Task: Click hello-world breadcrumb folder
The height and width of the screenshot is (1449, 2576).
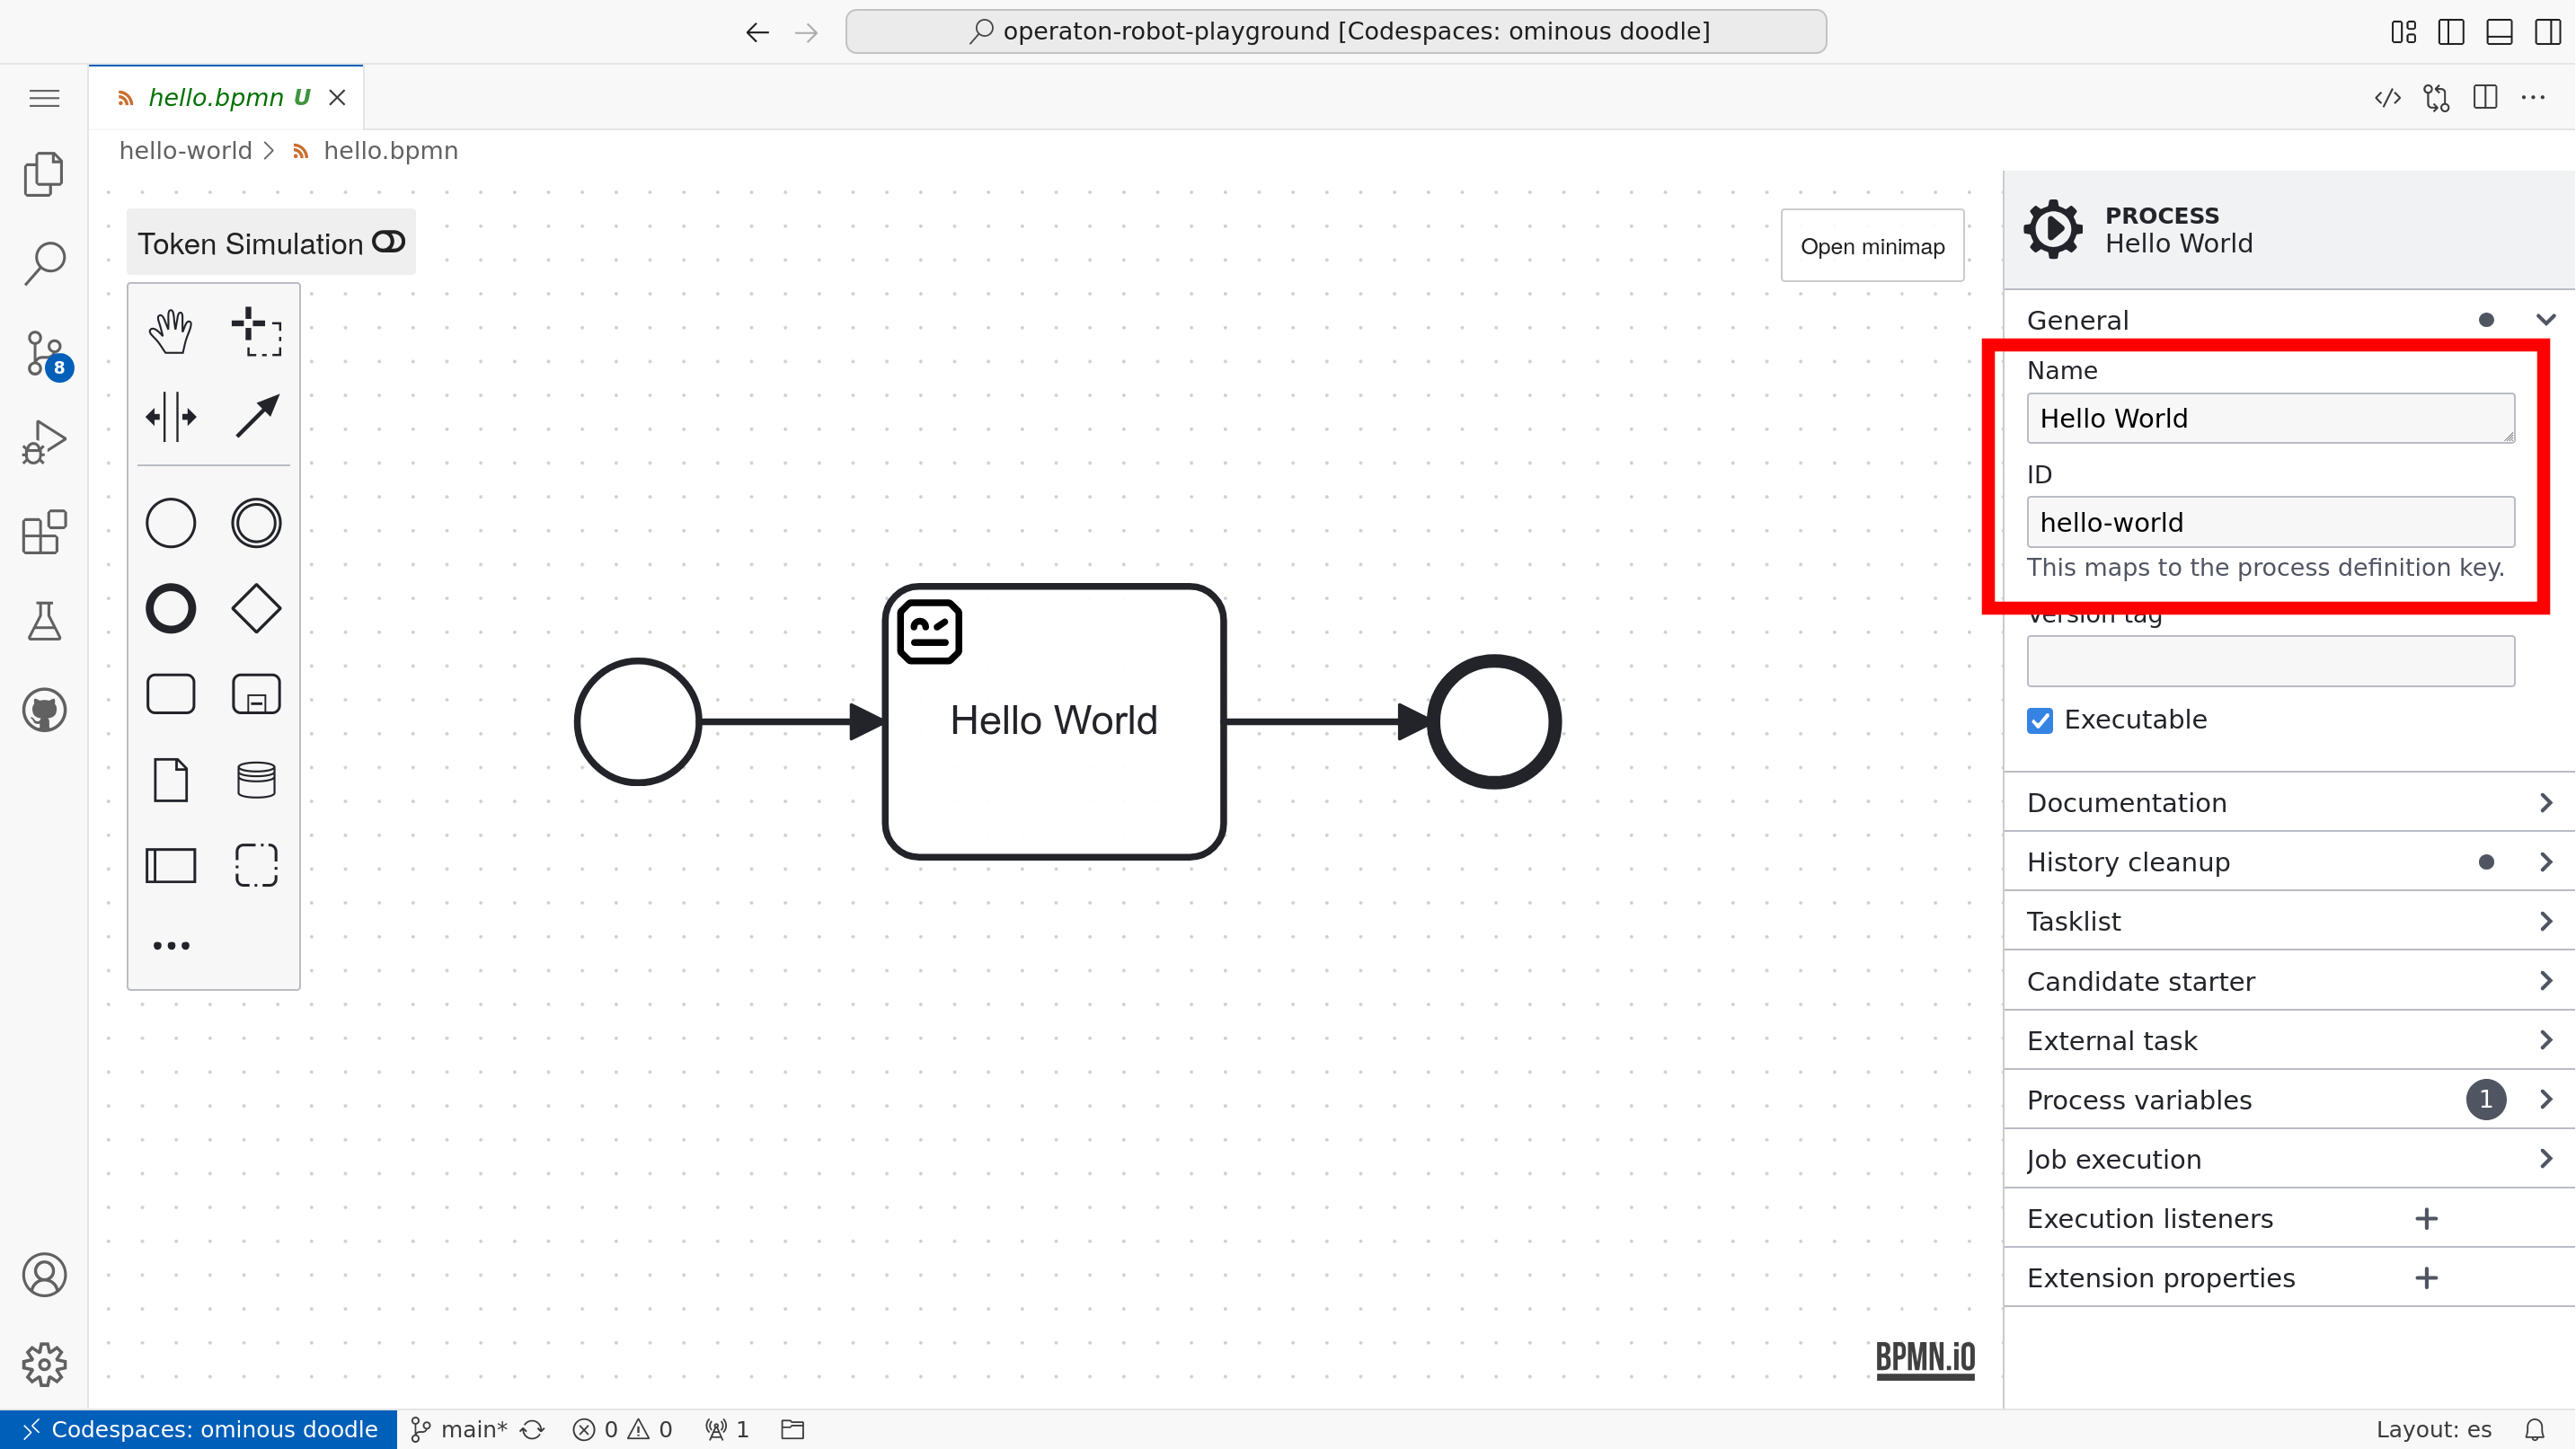Action: click(x=185, y=151)
